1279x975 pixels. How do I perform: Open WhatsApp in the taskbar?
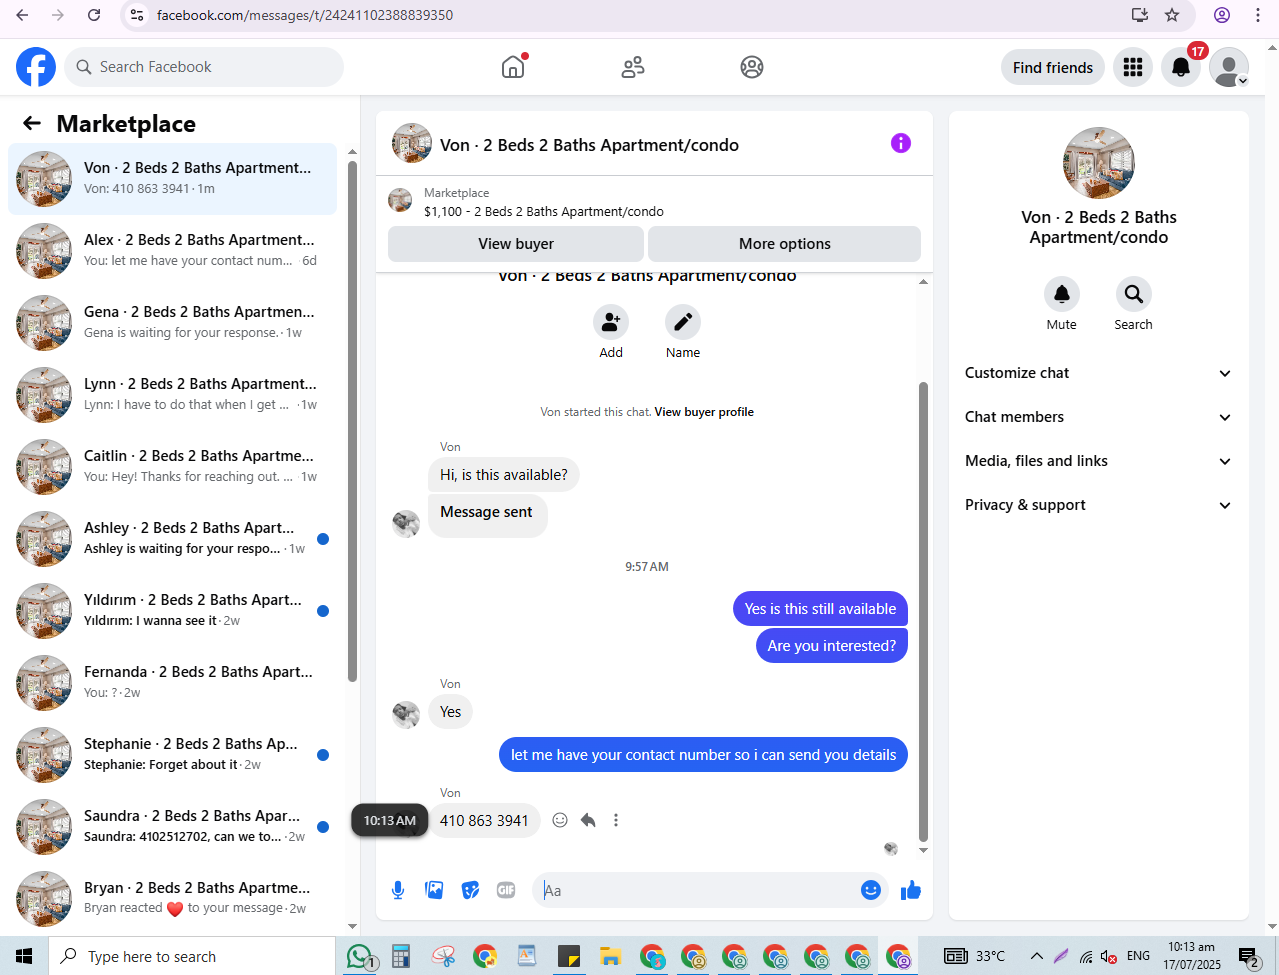click(361, 957)
